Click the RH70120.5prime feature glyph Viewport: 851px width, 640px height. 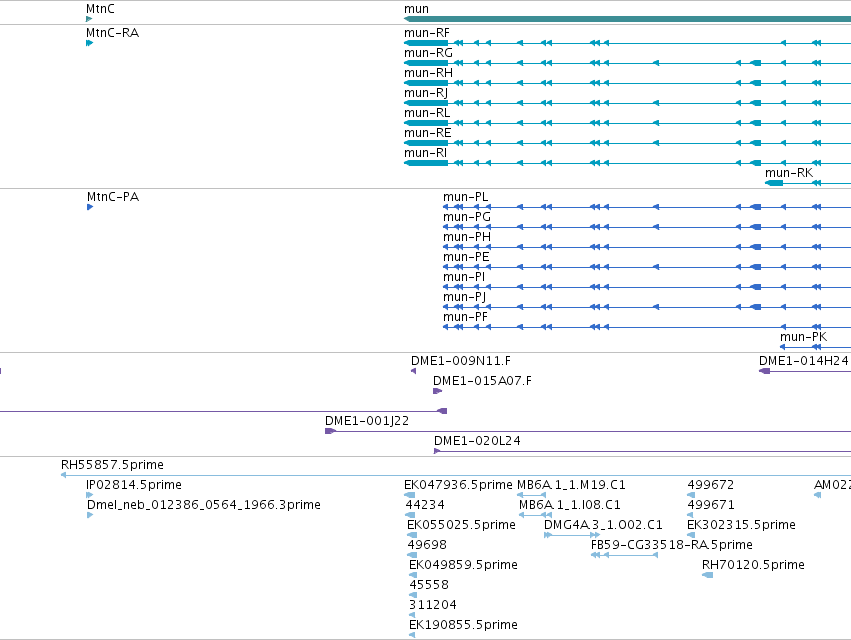(708, 575)
